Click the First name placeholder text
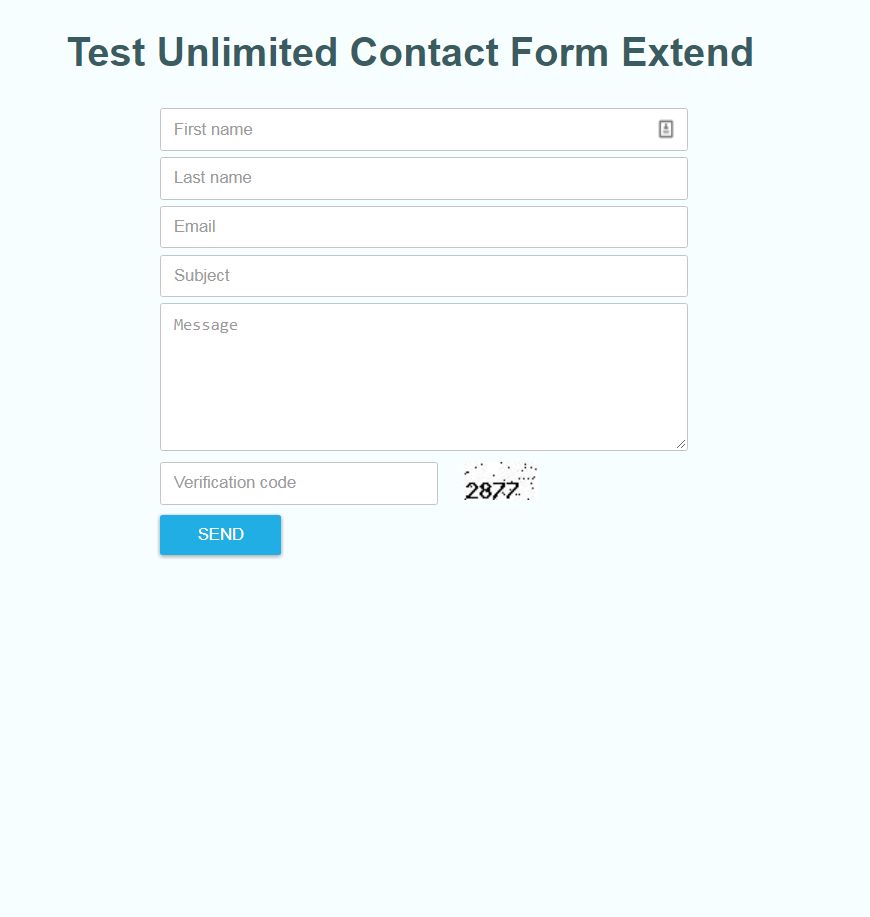The height and width of the screenshot is (917, 870). [x=213, y=129]
